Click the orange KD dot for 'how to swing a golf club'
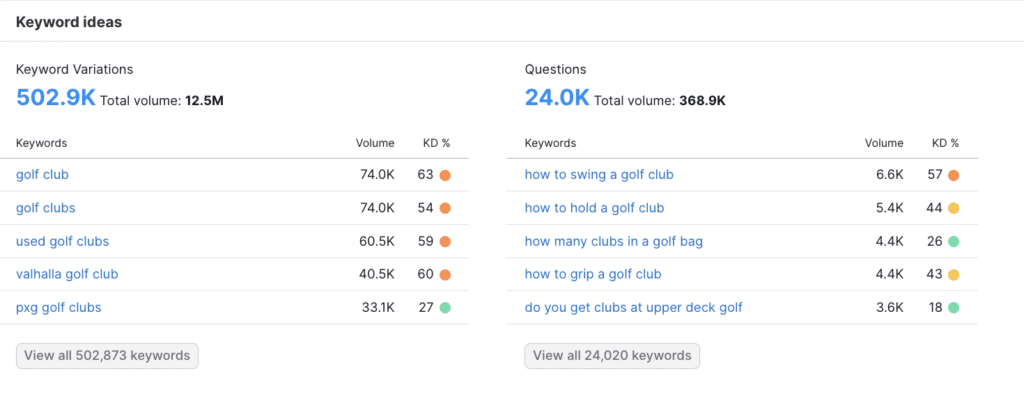This screenshot has height=394, width=1024. (x=953, y=175)
